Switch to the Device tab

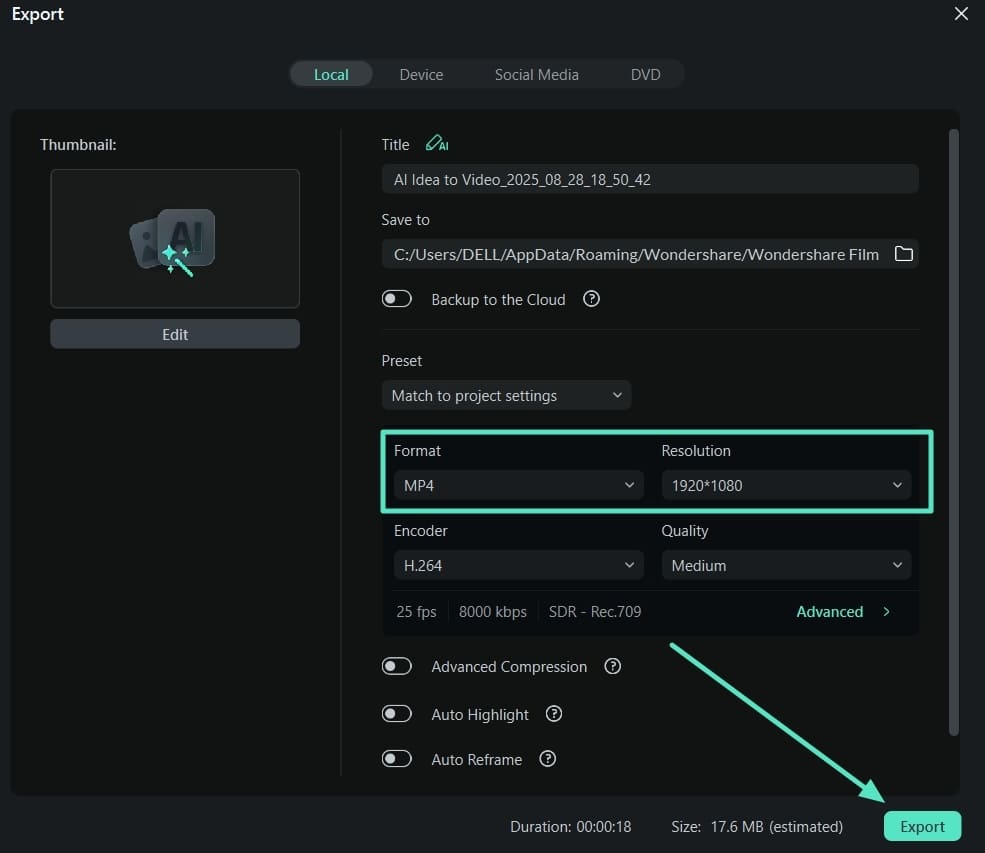422,75
